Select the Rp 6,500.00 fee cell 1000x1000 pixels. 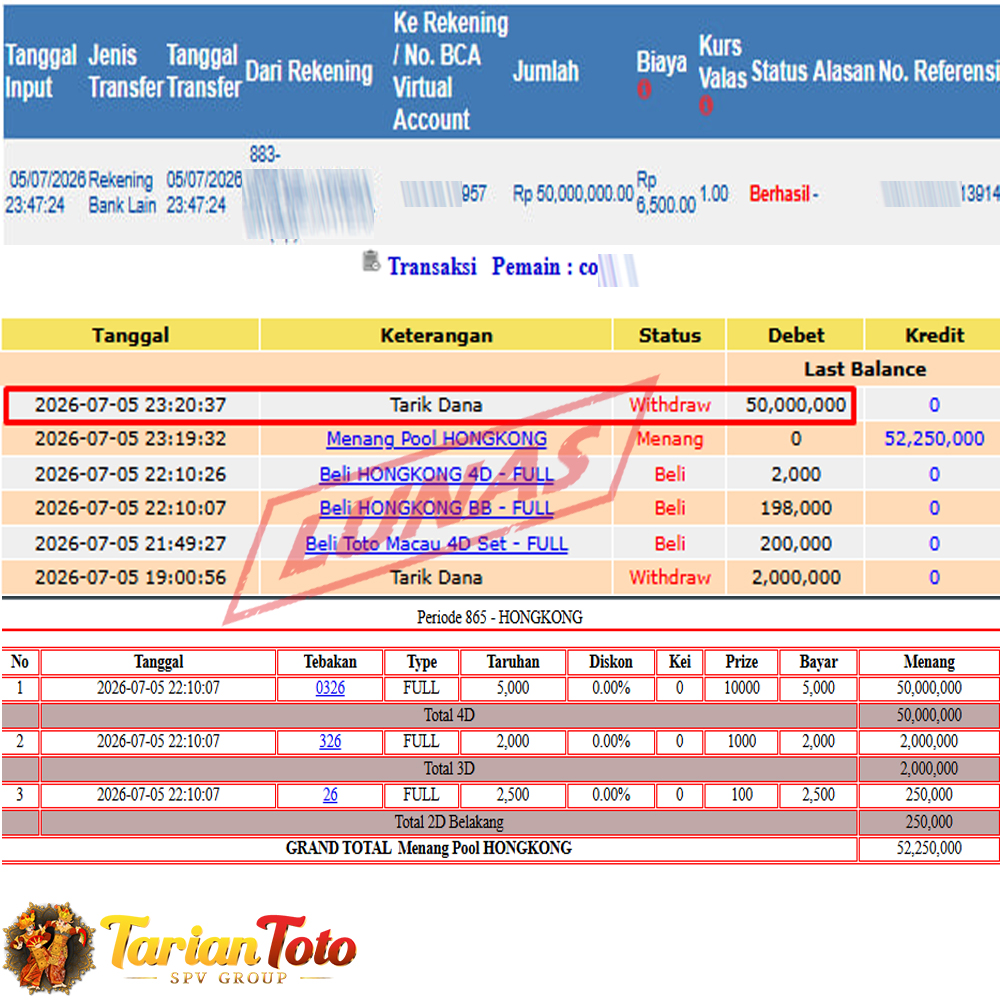(x=666, y=193)
